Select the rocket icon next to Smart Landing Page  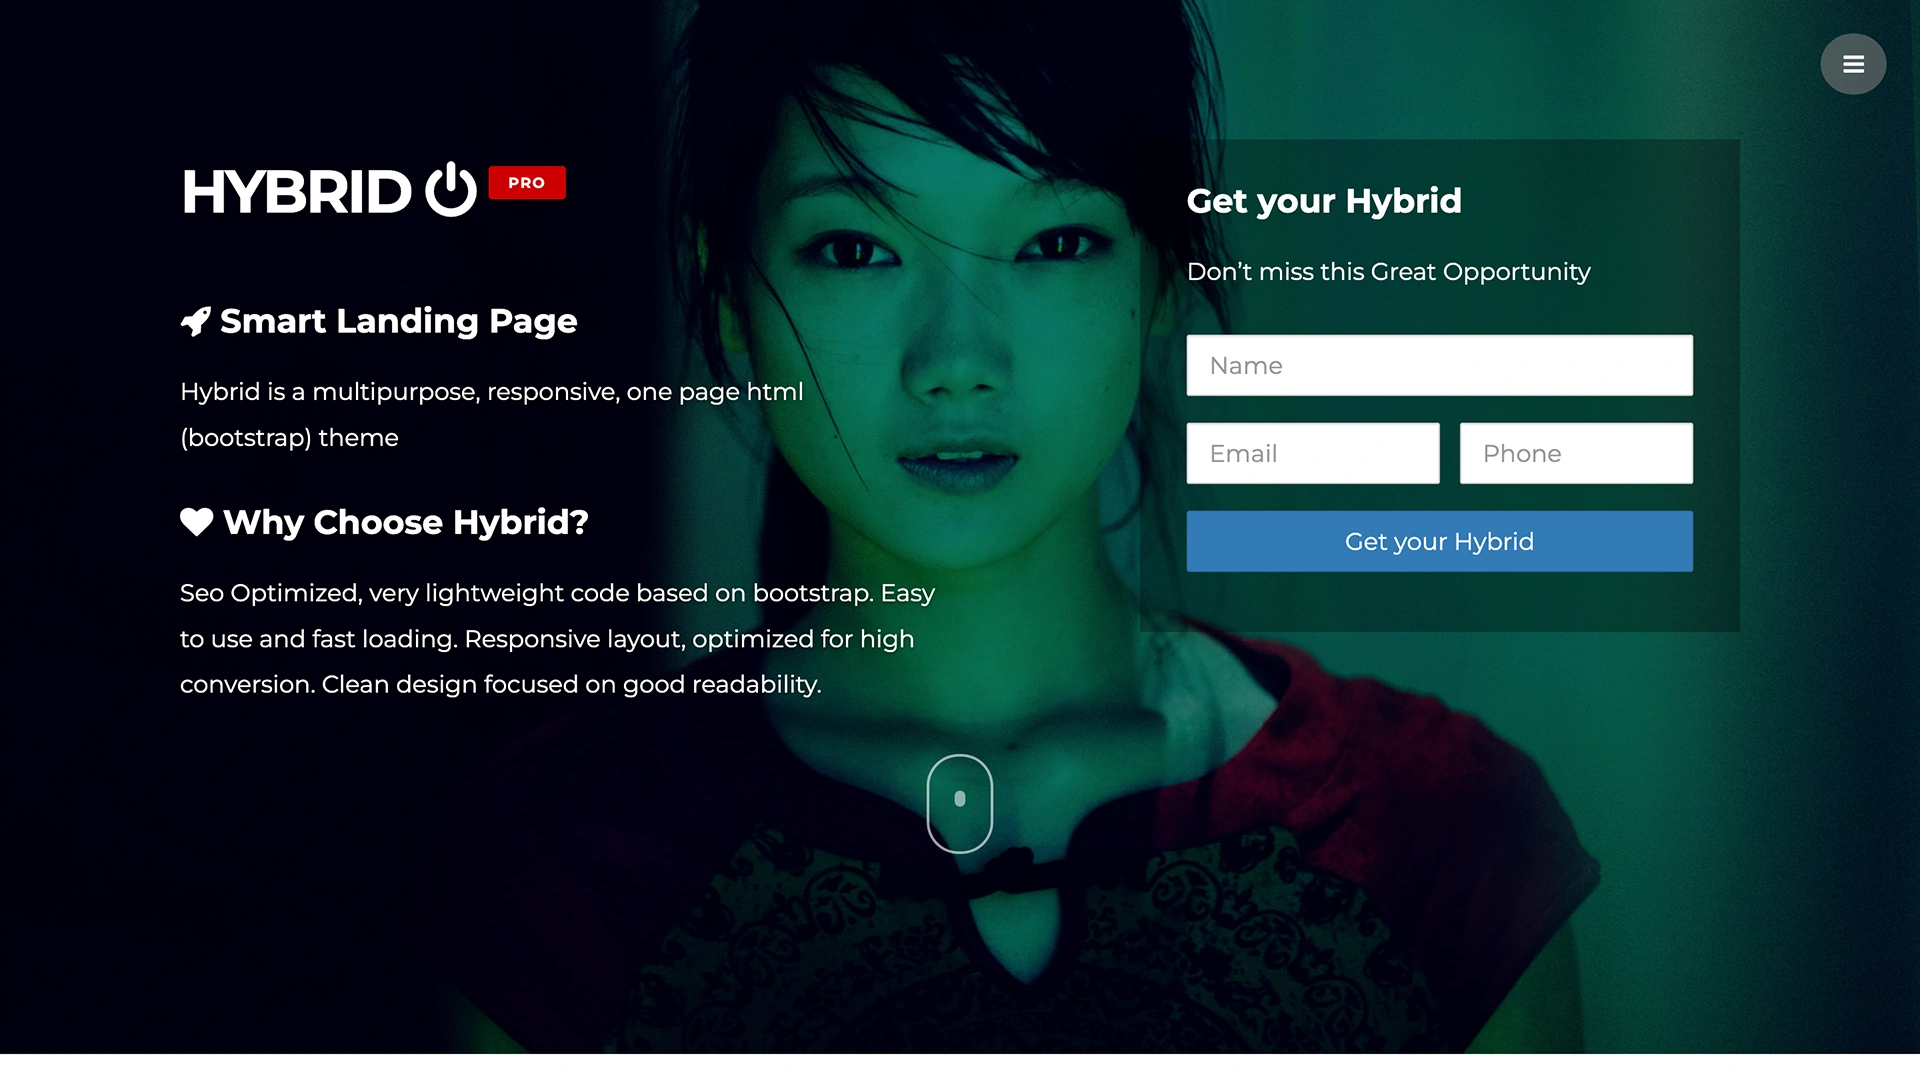tap(196, 321)
